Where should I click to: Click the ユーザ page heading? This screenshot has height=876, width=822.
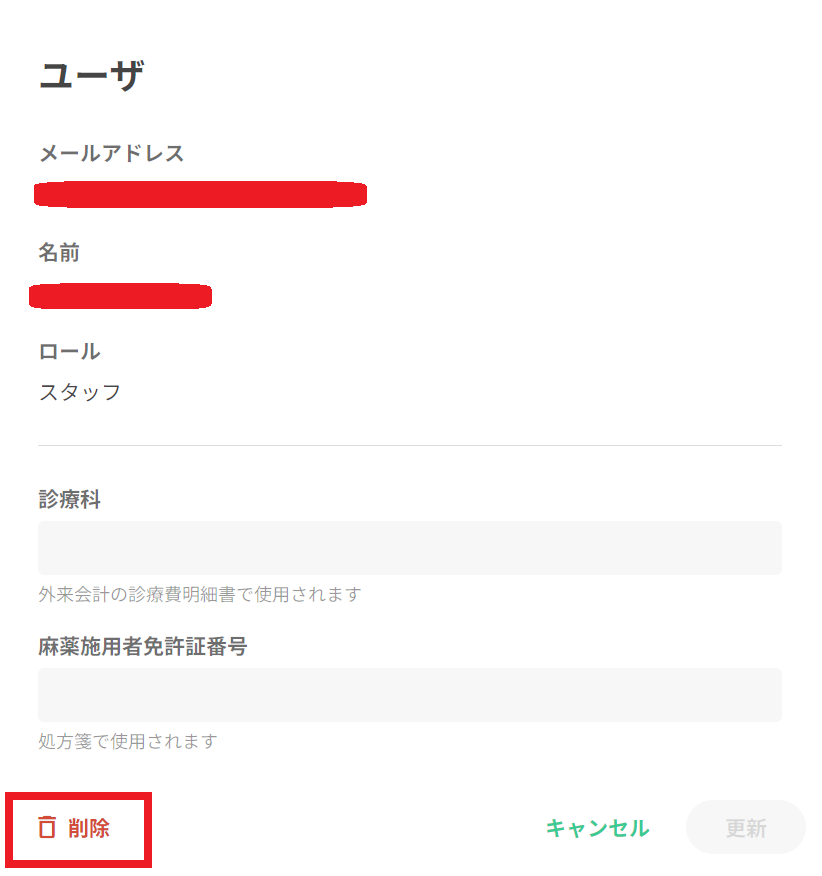click(91, 76)
